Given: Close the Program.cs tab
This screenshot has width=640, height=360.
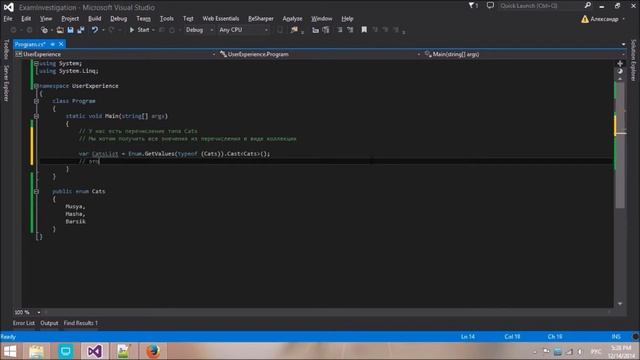Looking at the screenshot, I should [61, 44].
